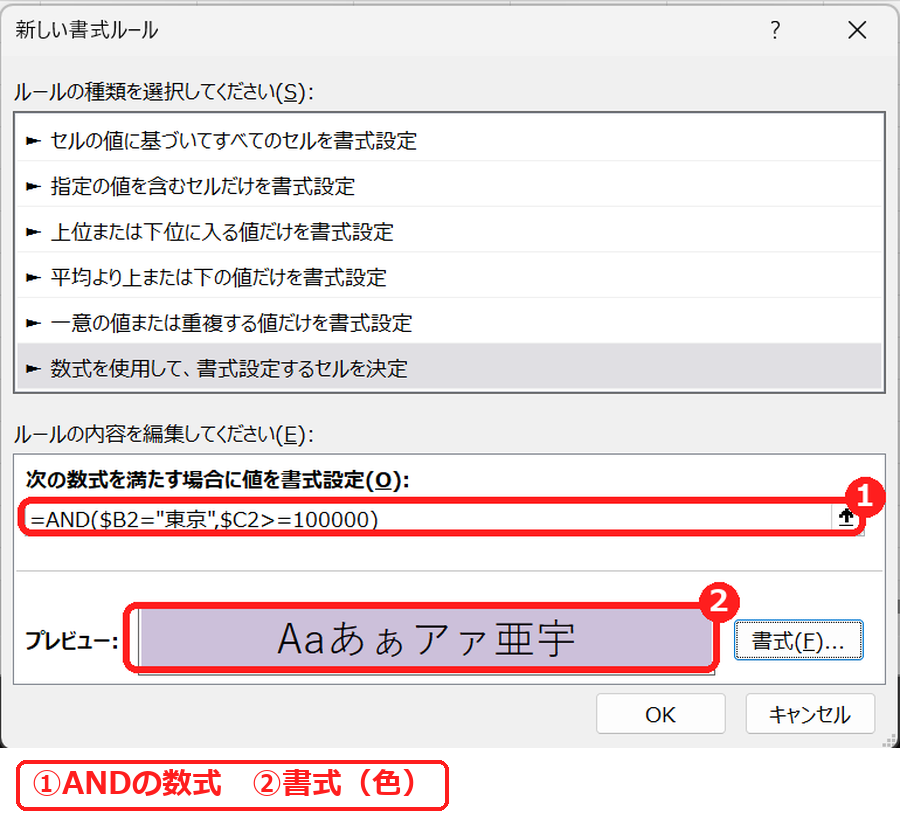Select rule 数式を使用して、書式設定するセルを決定

pos(449,368)
